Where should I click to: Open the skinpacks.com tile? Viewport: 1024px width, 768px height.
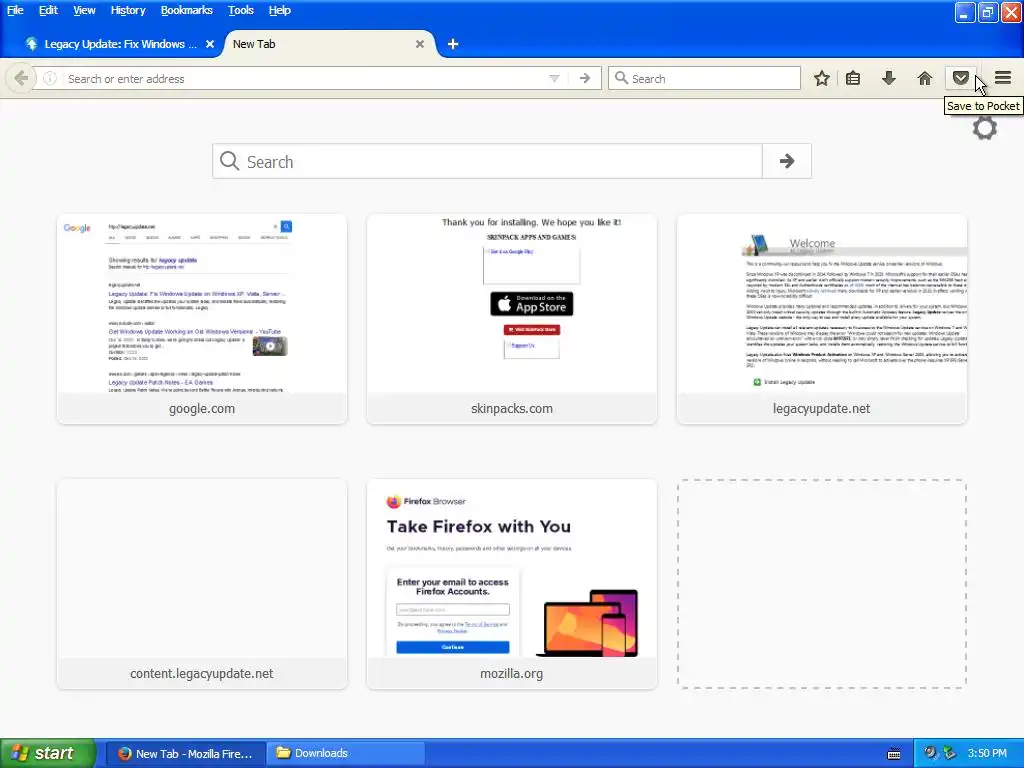click(512, 319)
